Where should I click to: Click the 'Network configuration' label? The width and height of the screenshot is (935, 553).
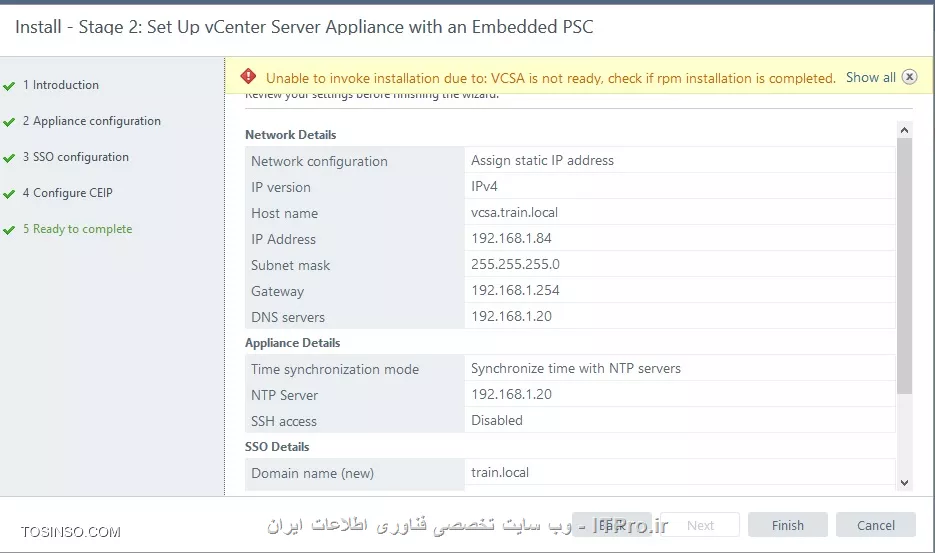click(319, 161)
